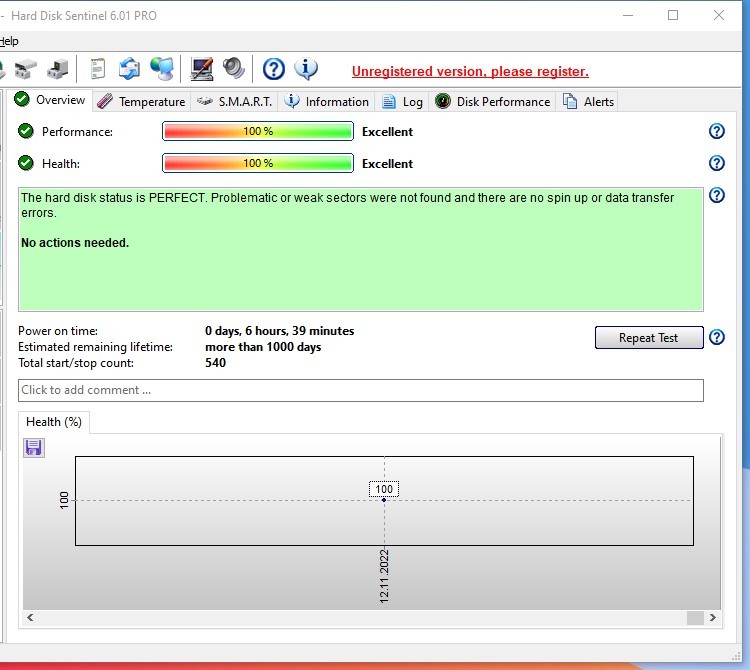The width and height of the screenshot is (750, 670).
Task: Open the Alerts tab
Action: [x=587, y=101]
